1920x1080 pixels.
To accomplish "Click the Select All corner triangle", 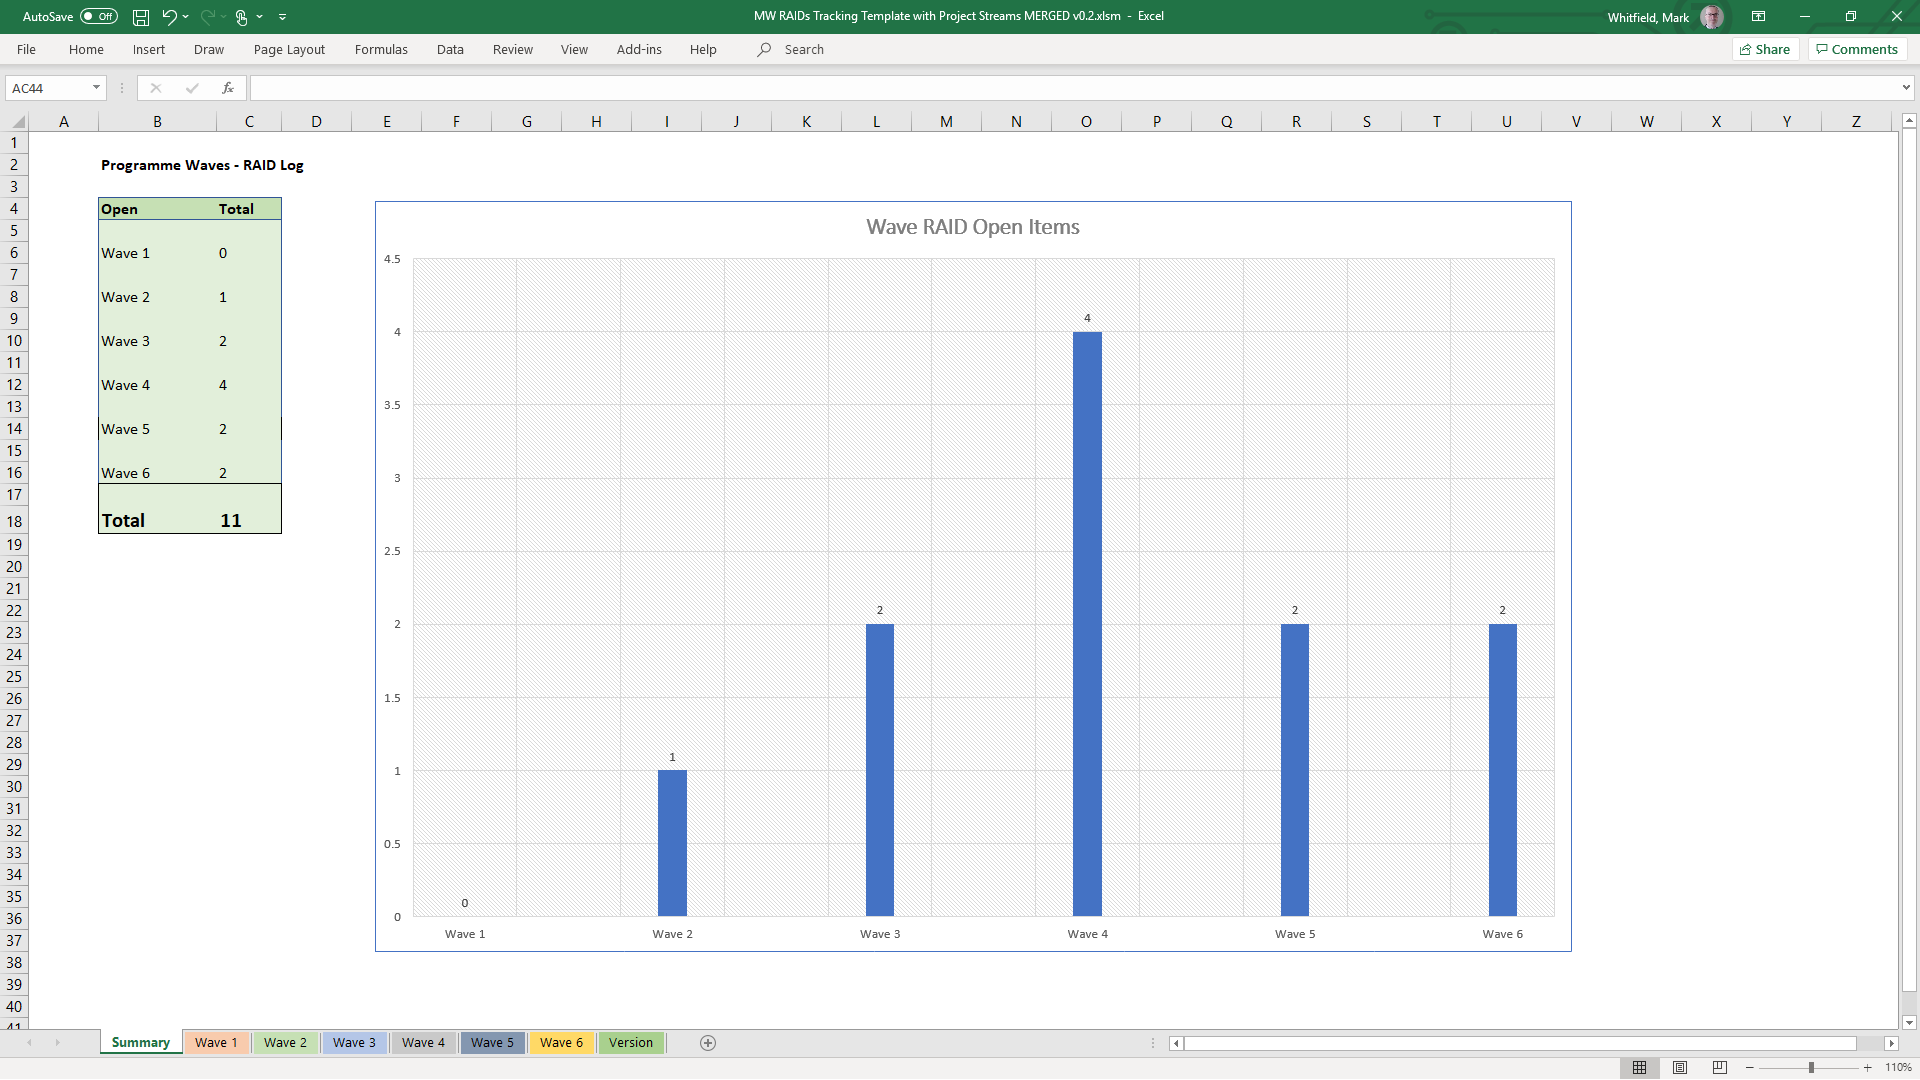I will coord(18,122).
